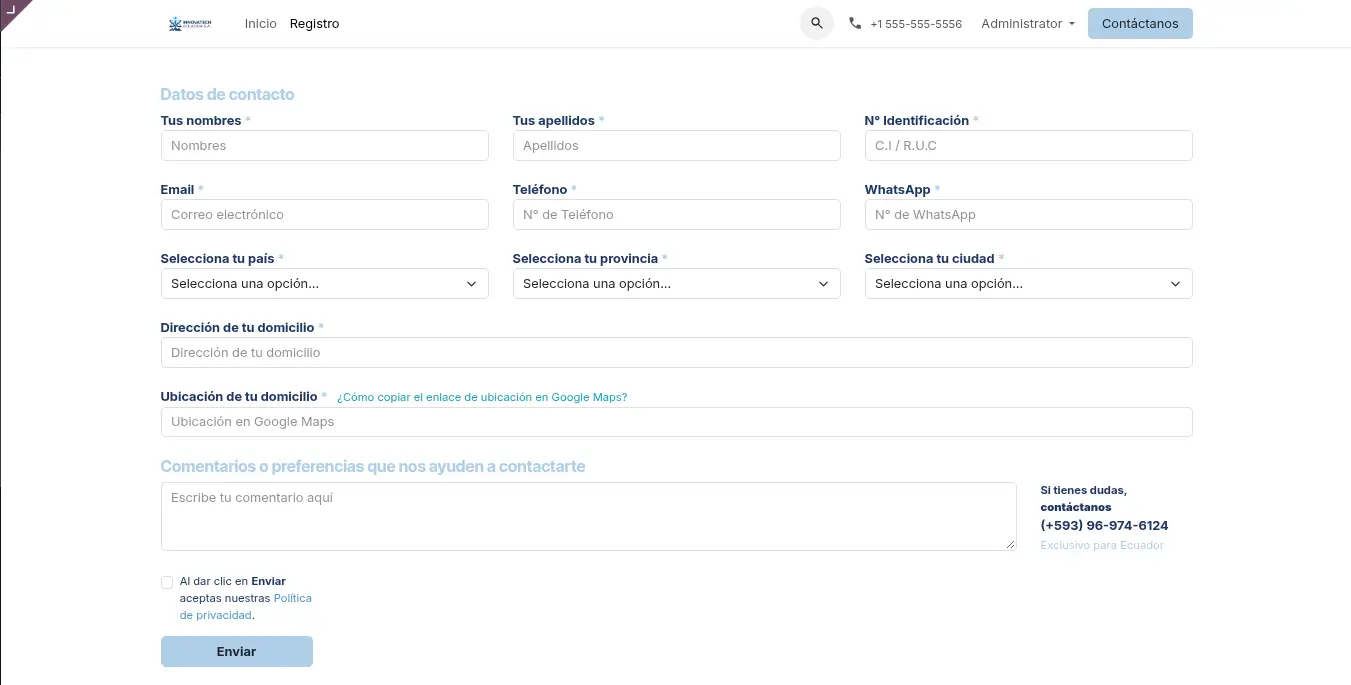Click the Comentarios o preferencias heading
Image resolution: width=1351 pixels, height=685 pixels.
pos(373,467)
